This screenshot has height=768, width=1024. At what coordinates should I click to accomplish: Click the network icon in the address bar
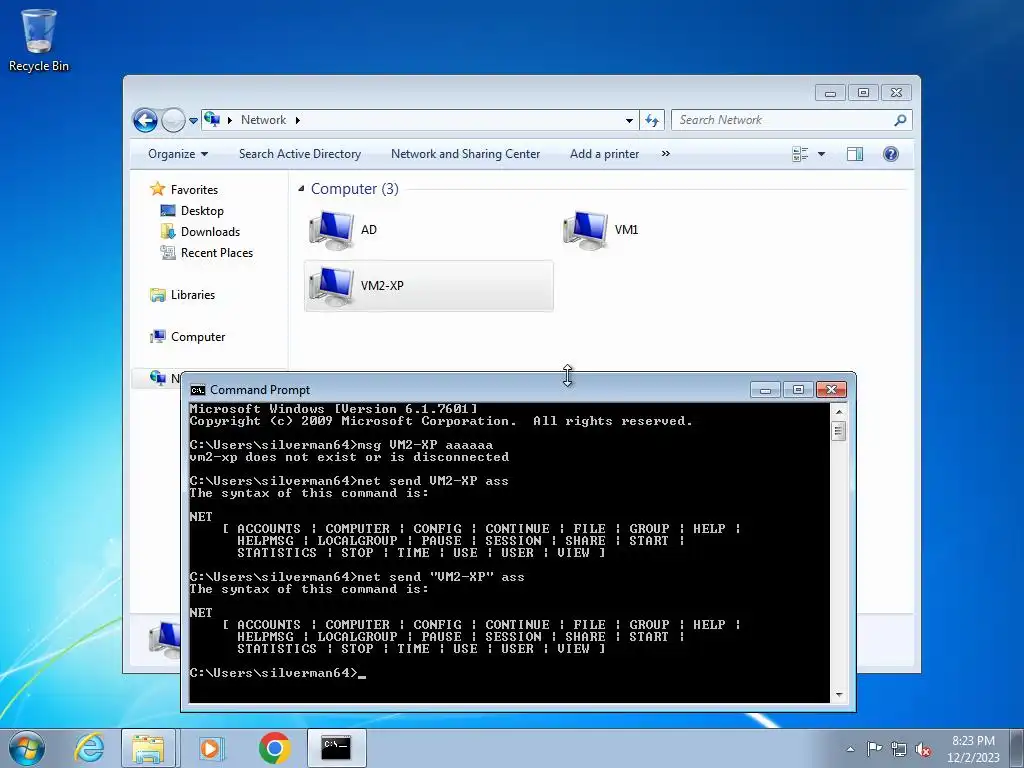(x=212, y=120)
